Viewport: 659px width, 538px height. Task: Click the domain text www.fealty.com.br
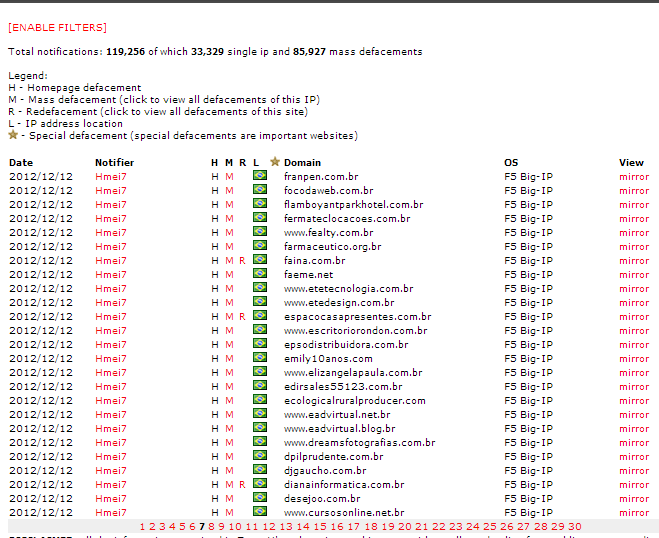tap(328, 233)
